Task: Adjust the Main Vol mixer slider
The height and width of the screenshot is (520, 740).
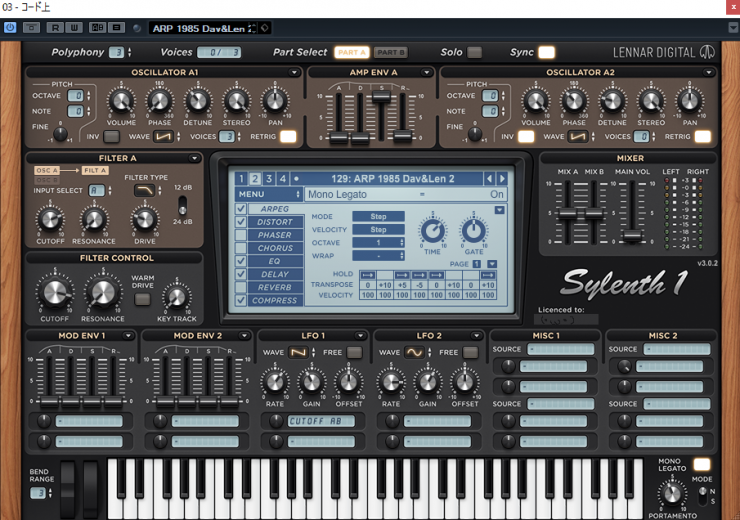Action: point(632,235)
